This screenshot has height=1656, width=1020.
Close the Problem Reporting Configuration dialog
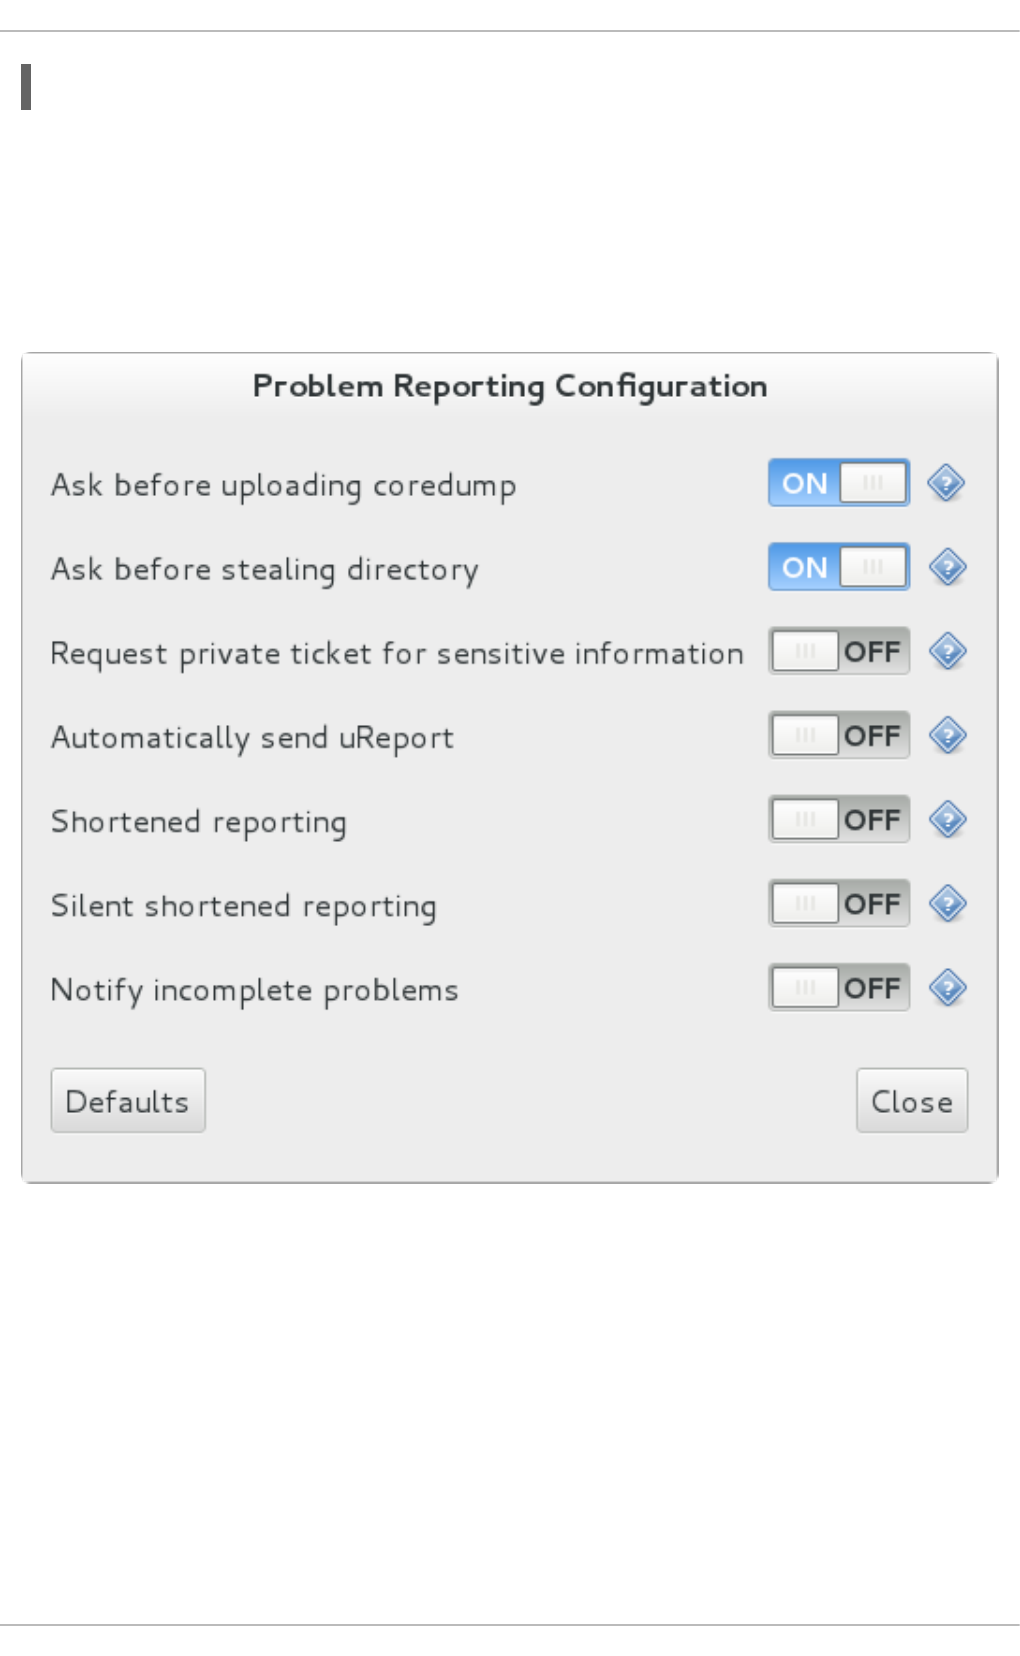tap(912, 1100)
